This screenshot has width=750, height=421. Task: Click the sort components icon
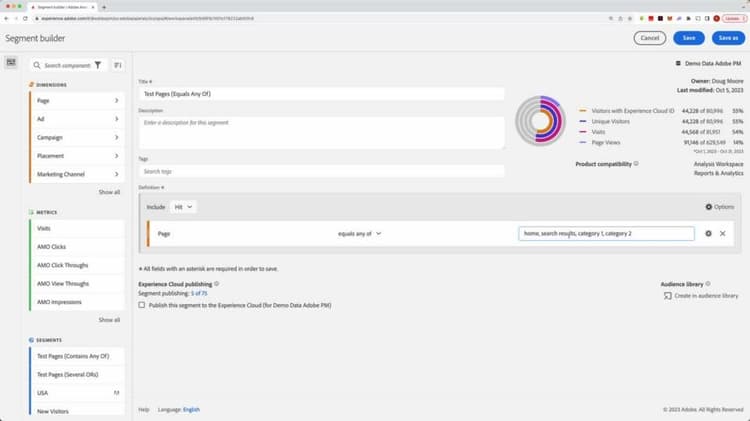[x=118, y=65]
